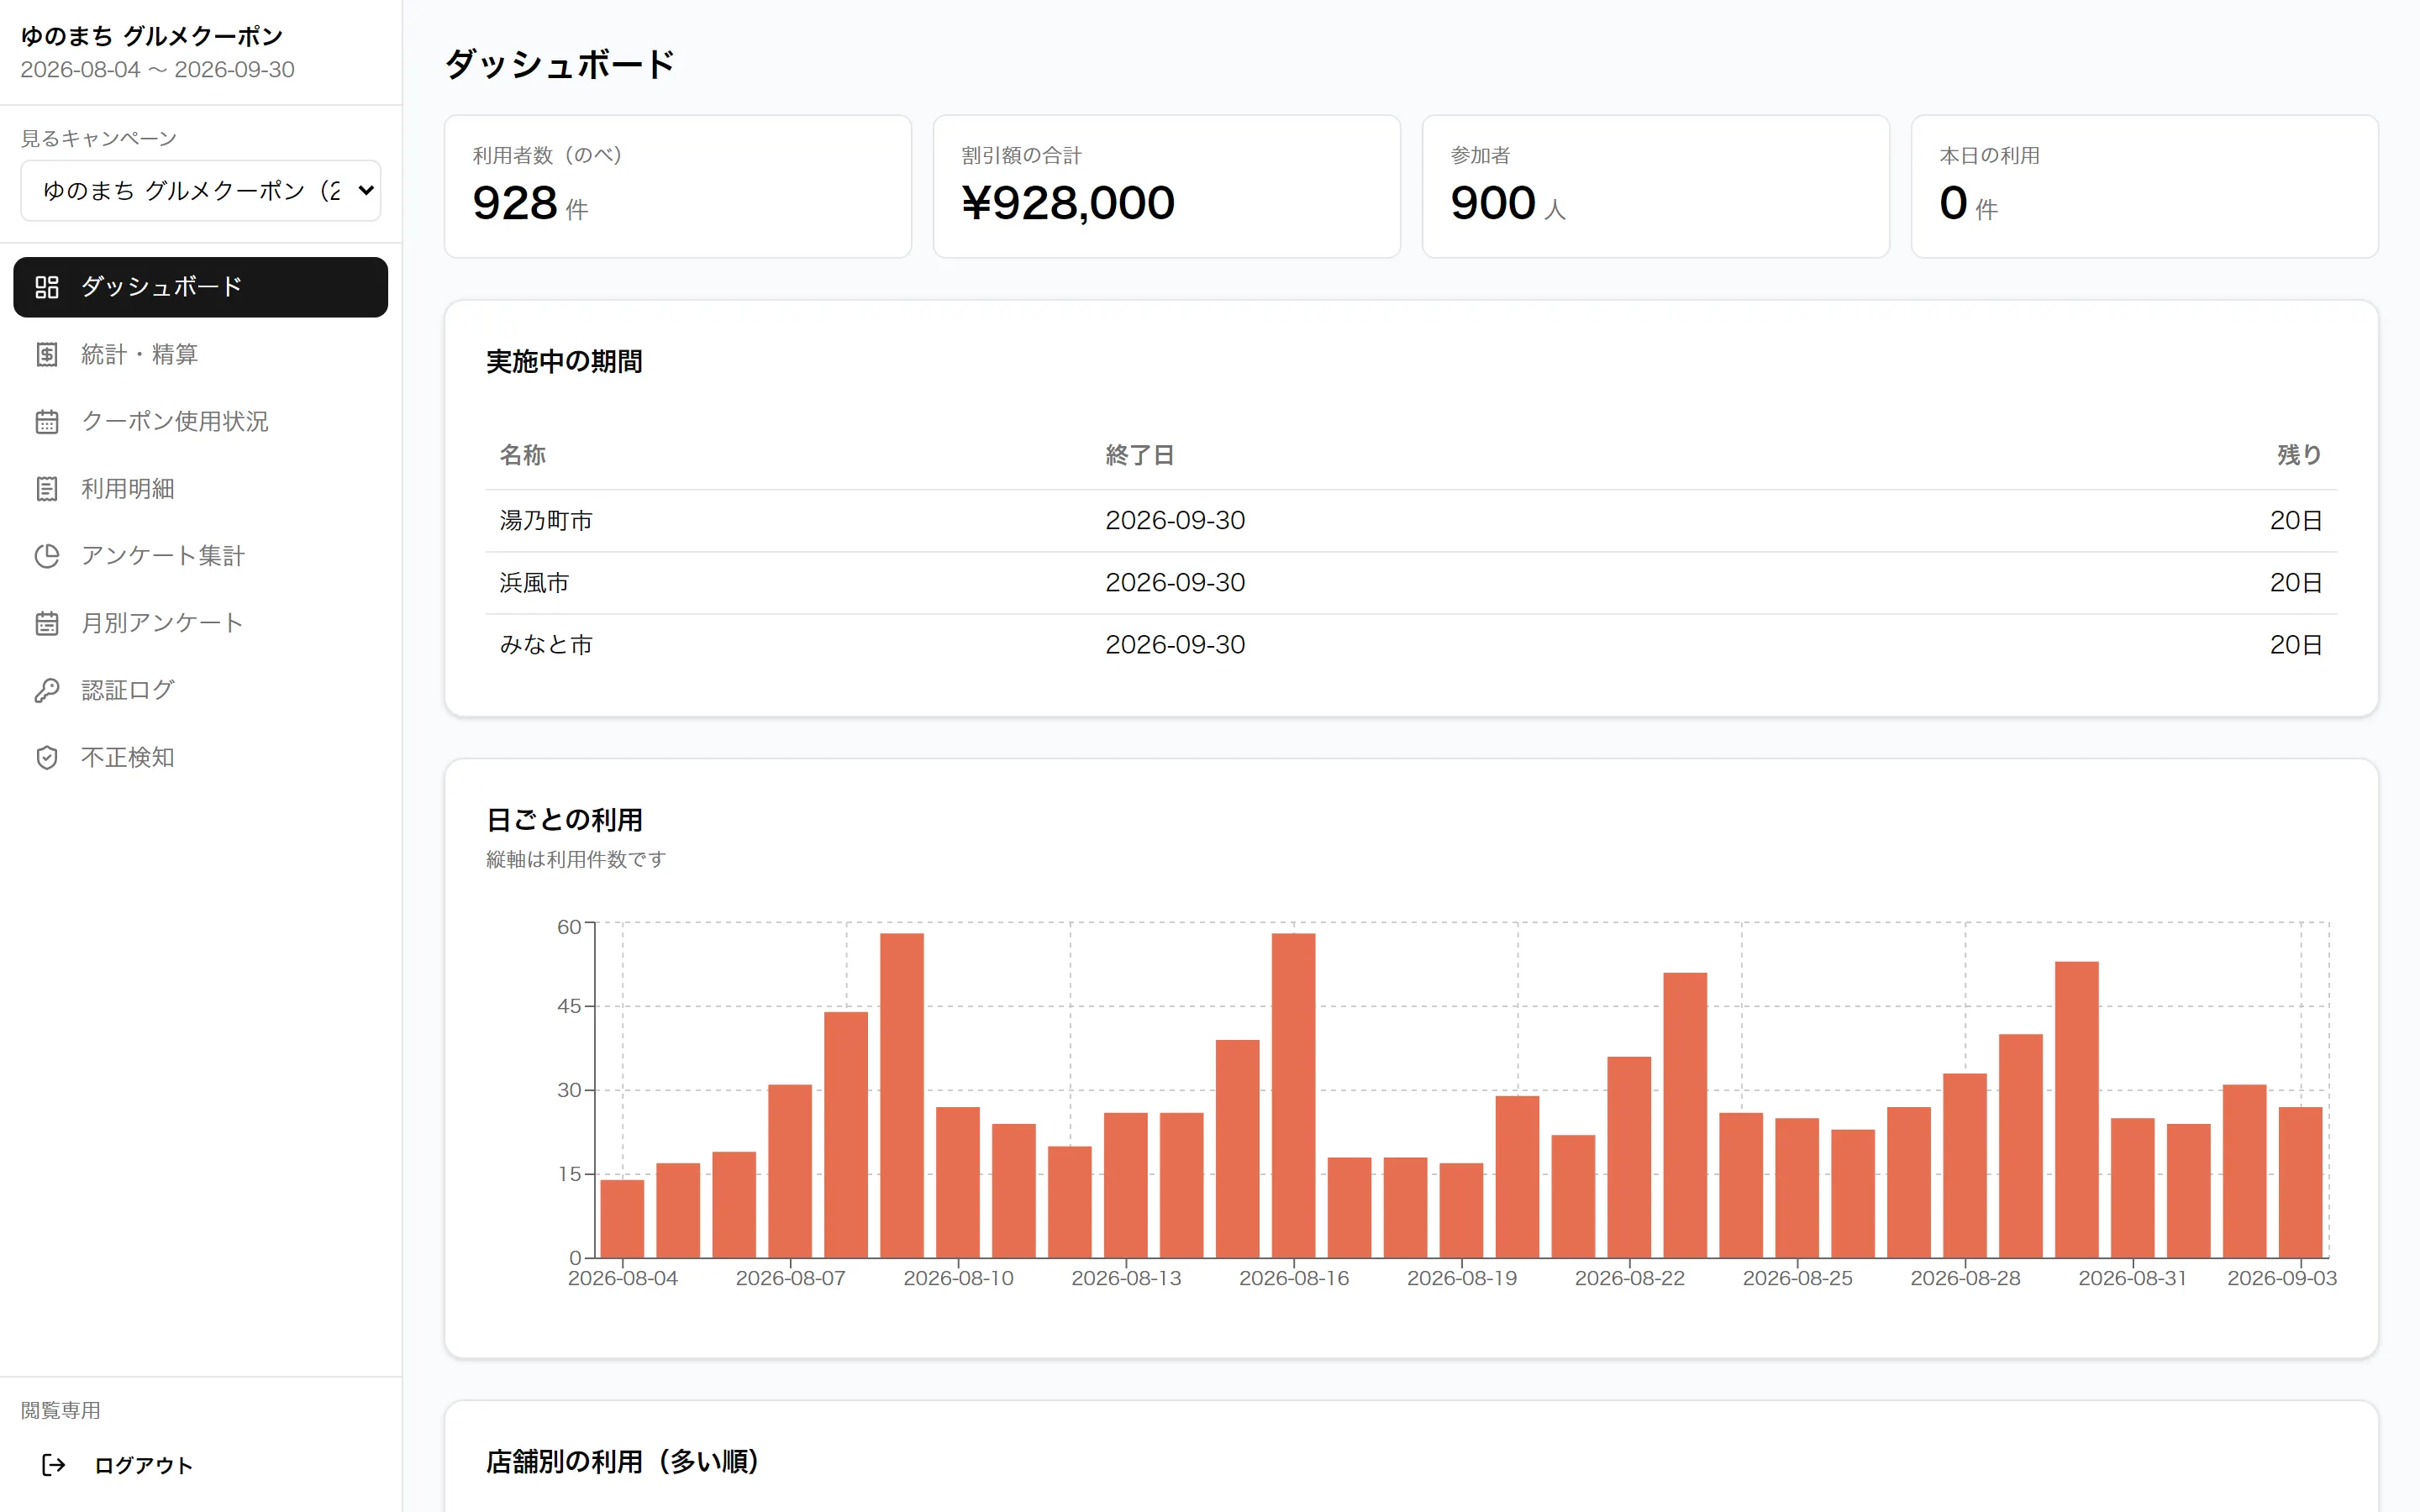
Task: Go to 統計・精算 page
Action: [x=201, y=354]
